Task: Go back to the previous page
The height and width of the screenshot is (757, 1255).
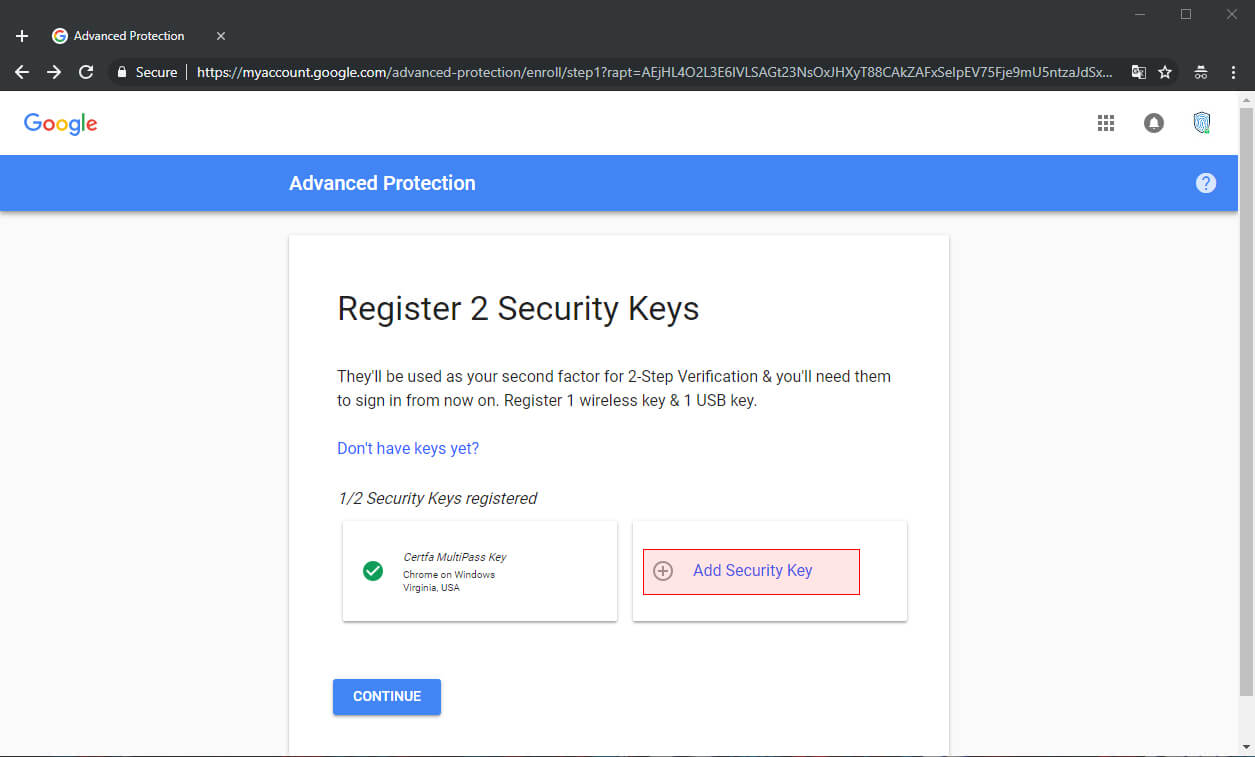Action: (21, 72)
